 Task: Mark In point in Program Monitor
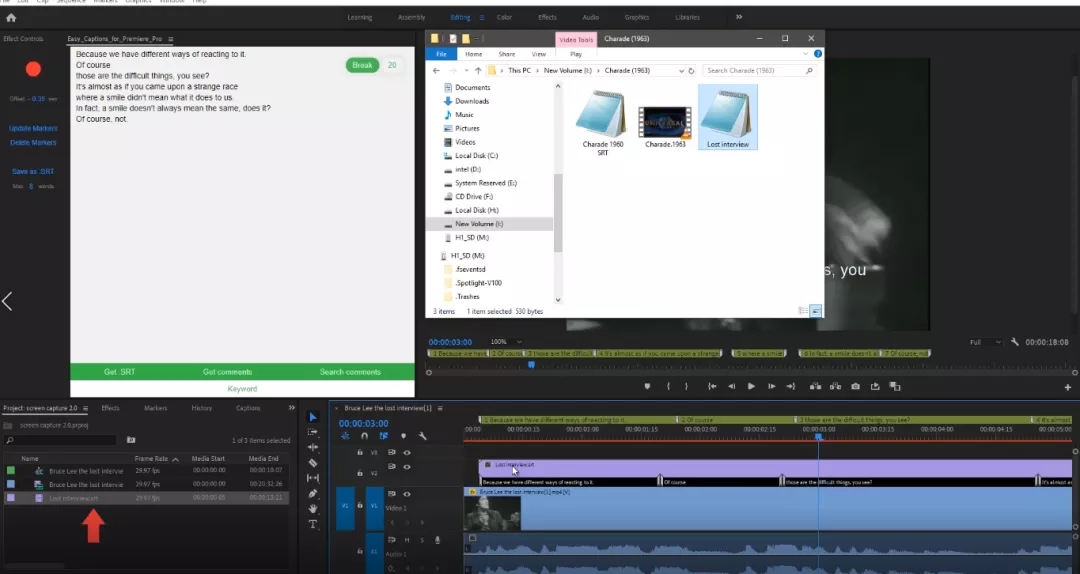tap(668, 387)
